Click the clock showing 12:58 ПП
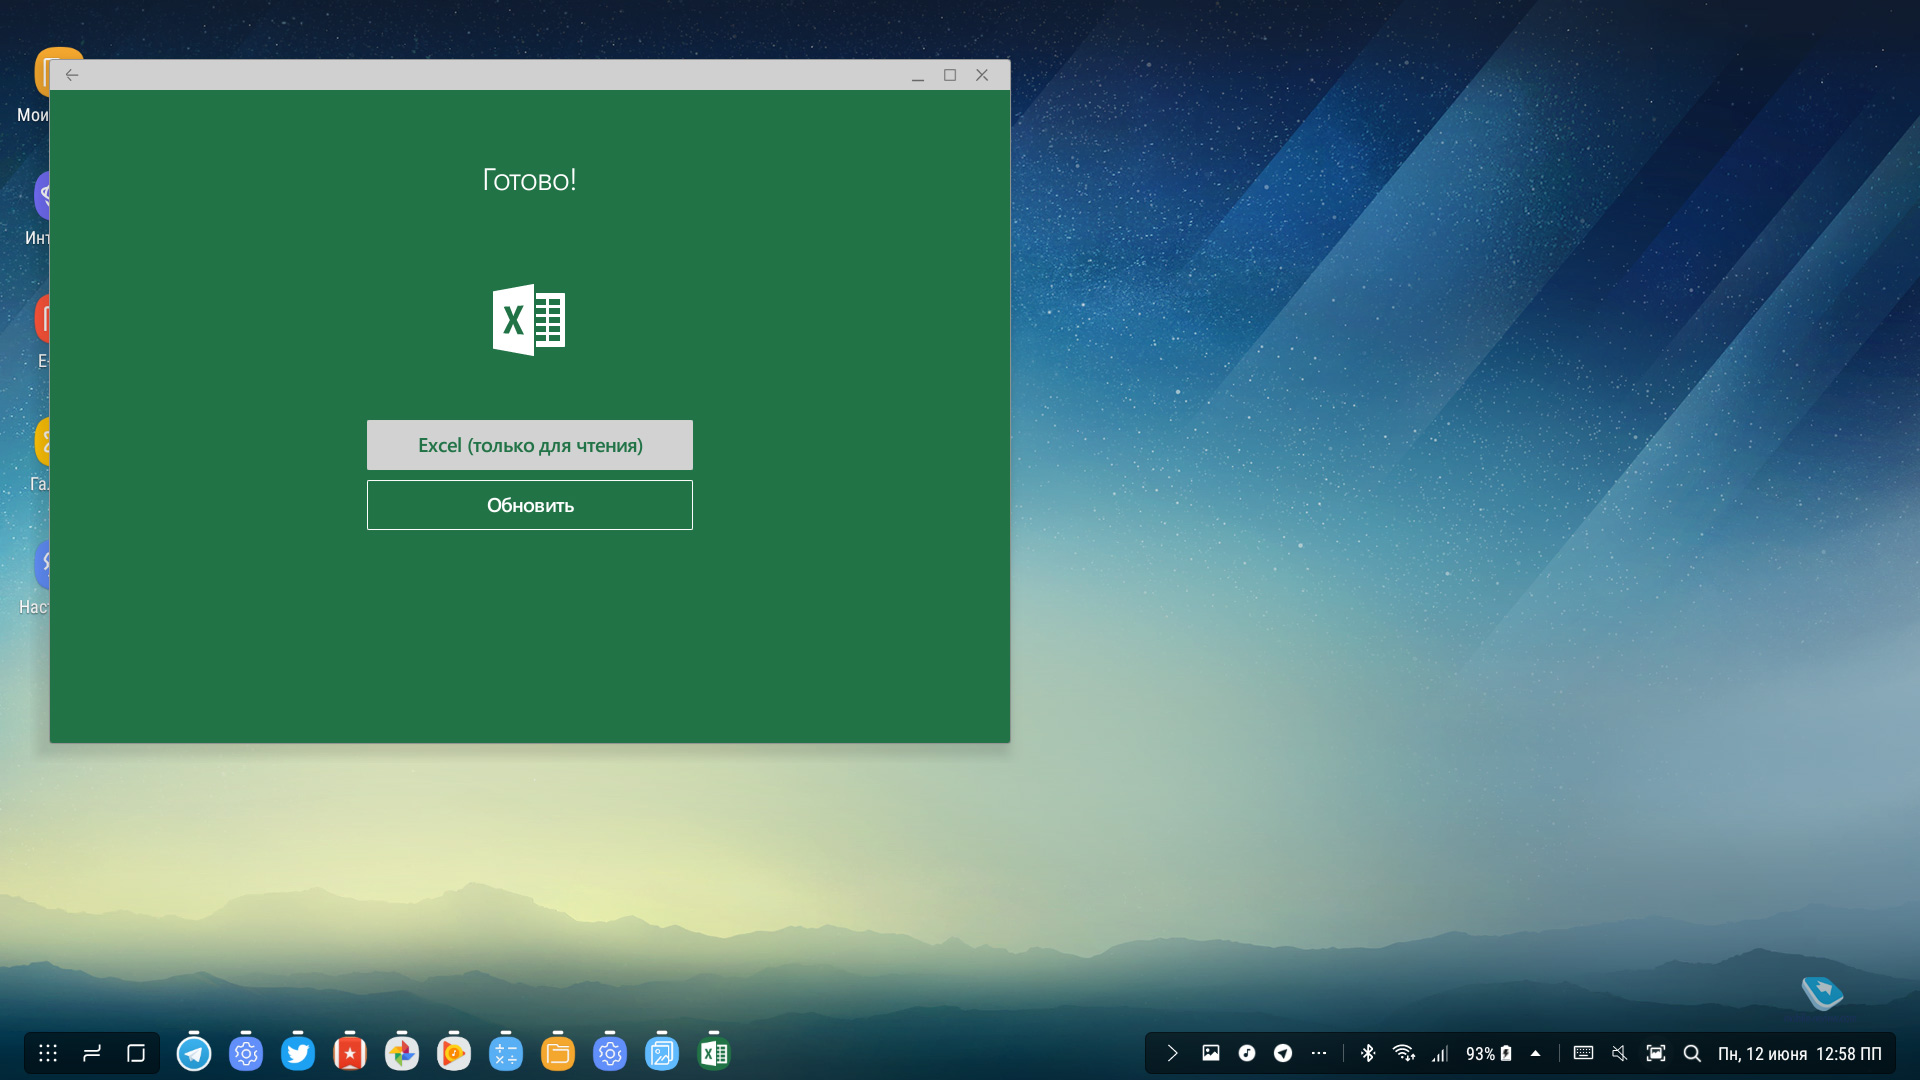Image resolution: width=1920 pixels, height=1080 pixels. click(x=1848, y=1054)
